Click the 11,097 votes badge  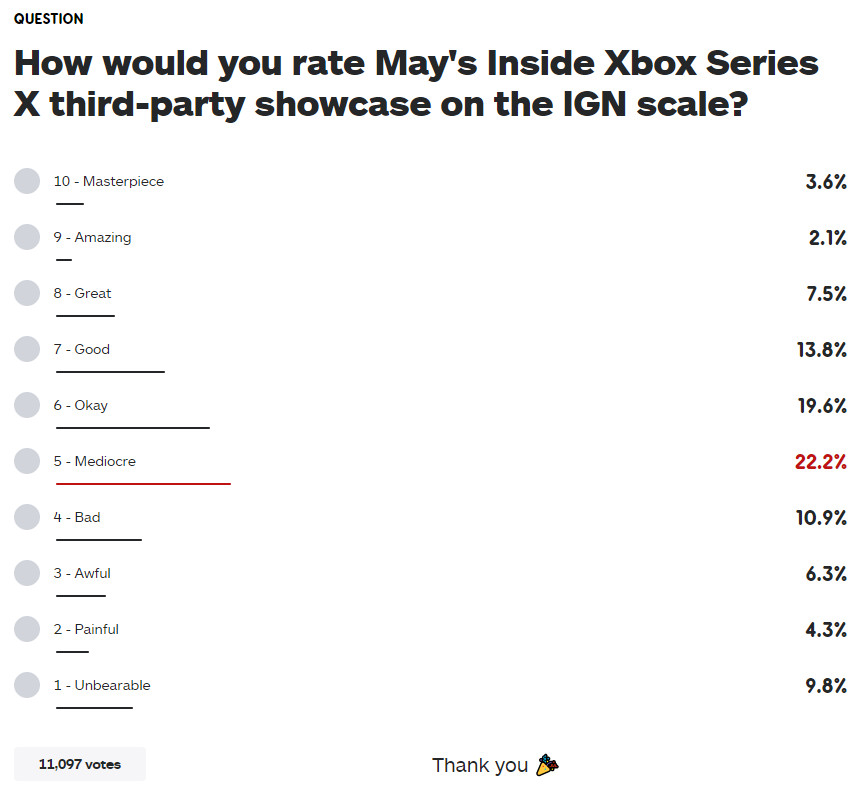(x=80, y=764)
